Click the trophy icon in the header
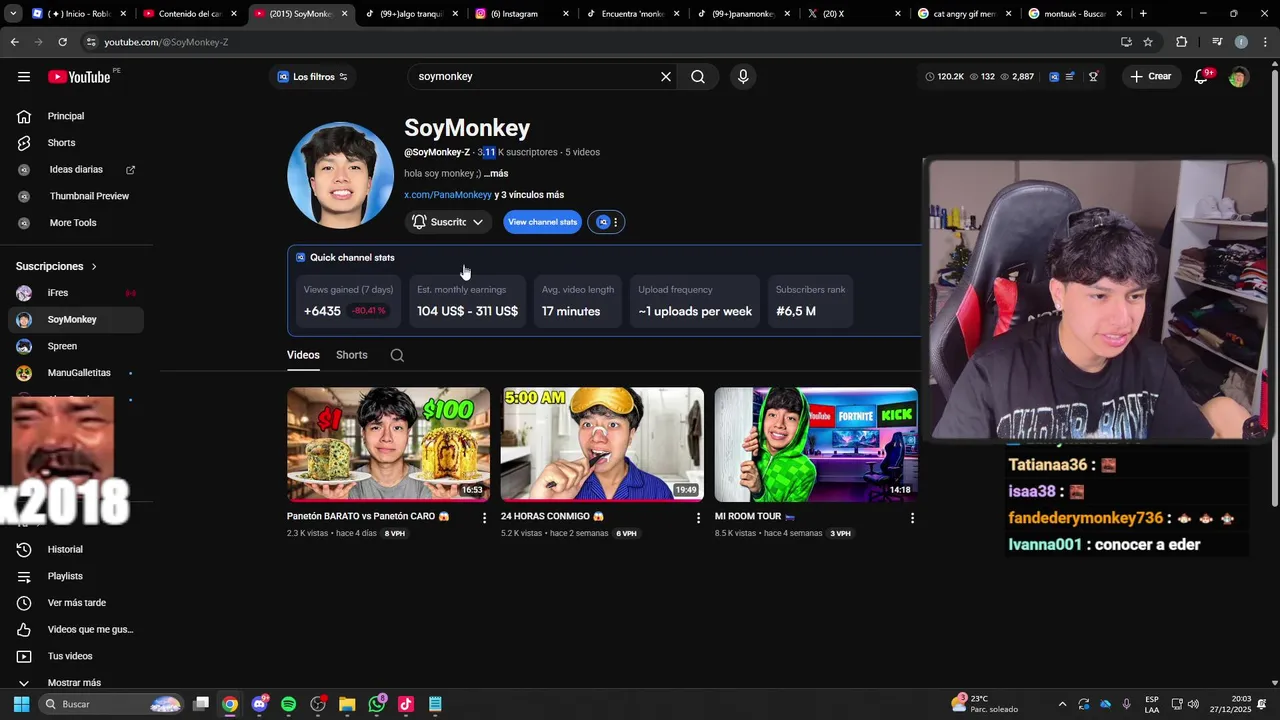Screen dimensions: 1280x720 pos(1093,77)
